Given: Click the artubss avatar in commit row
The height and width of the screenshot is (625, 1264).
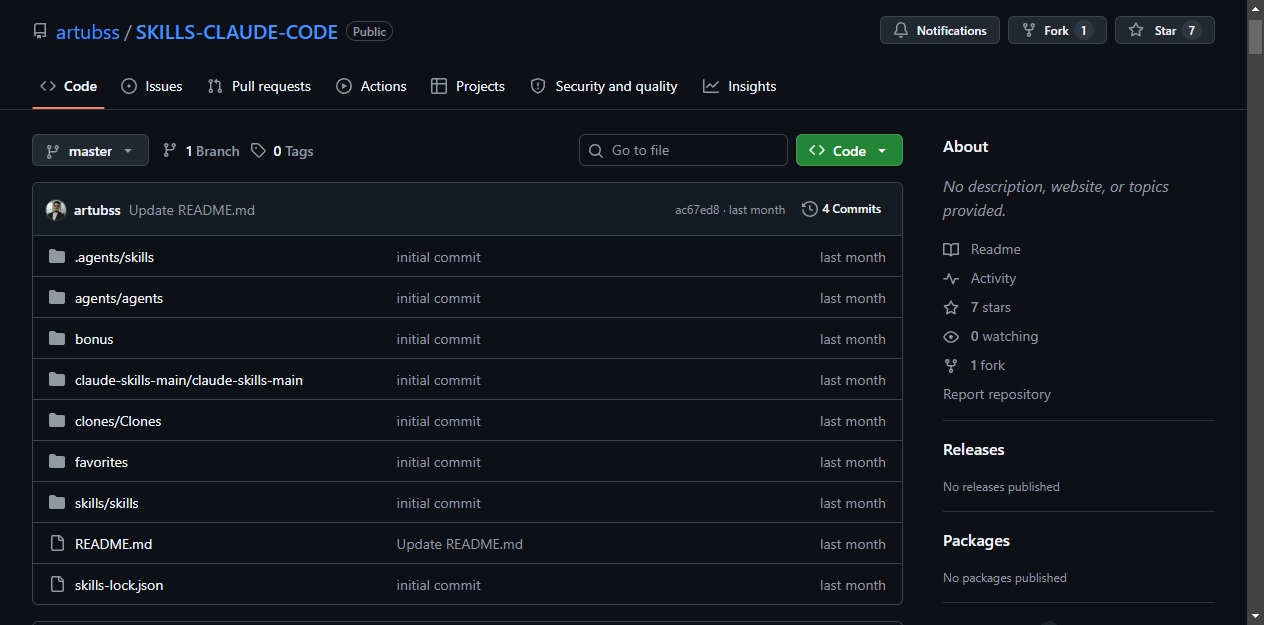Looking at the screenshot, I should (x=56, y=210).
